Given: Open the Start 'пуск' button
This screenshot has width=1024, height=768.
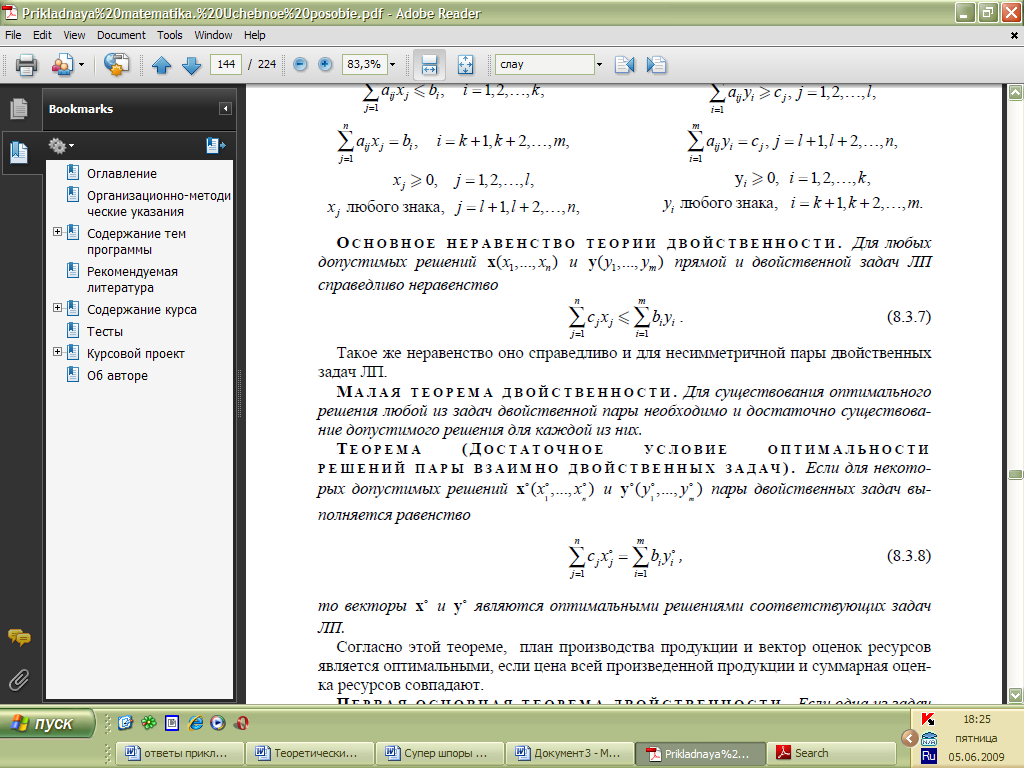Looking at the screenshot, I should pos(47,723).
